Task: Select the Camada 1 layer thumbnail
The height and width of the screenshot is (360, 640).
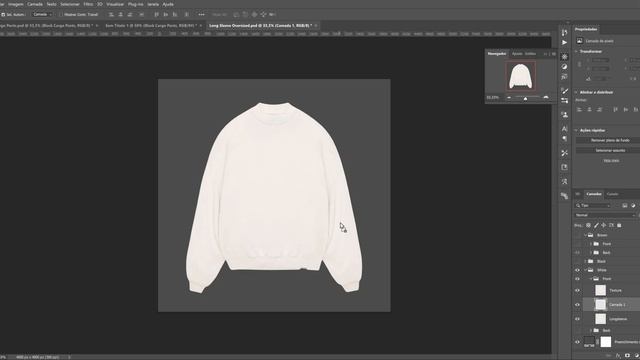Action: (600, 304)
